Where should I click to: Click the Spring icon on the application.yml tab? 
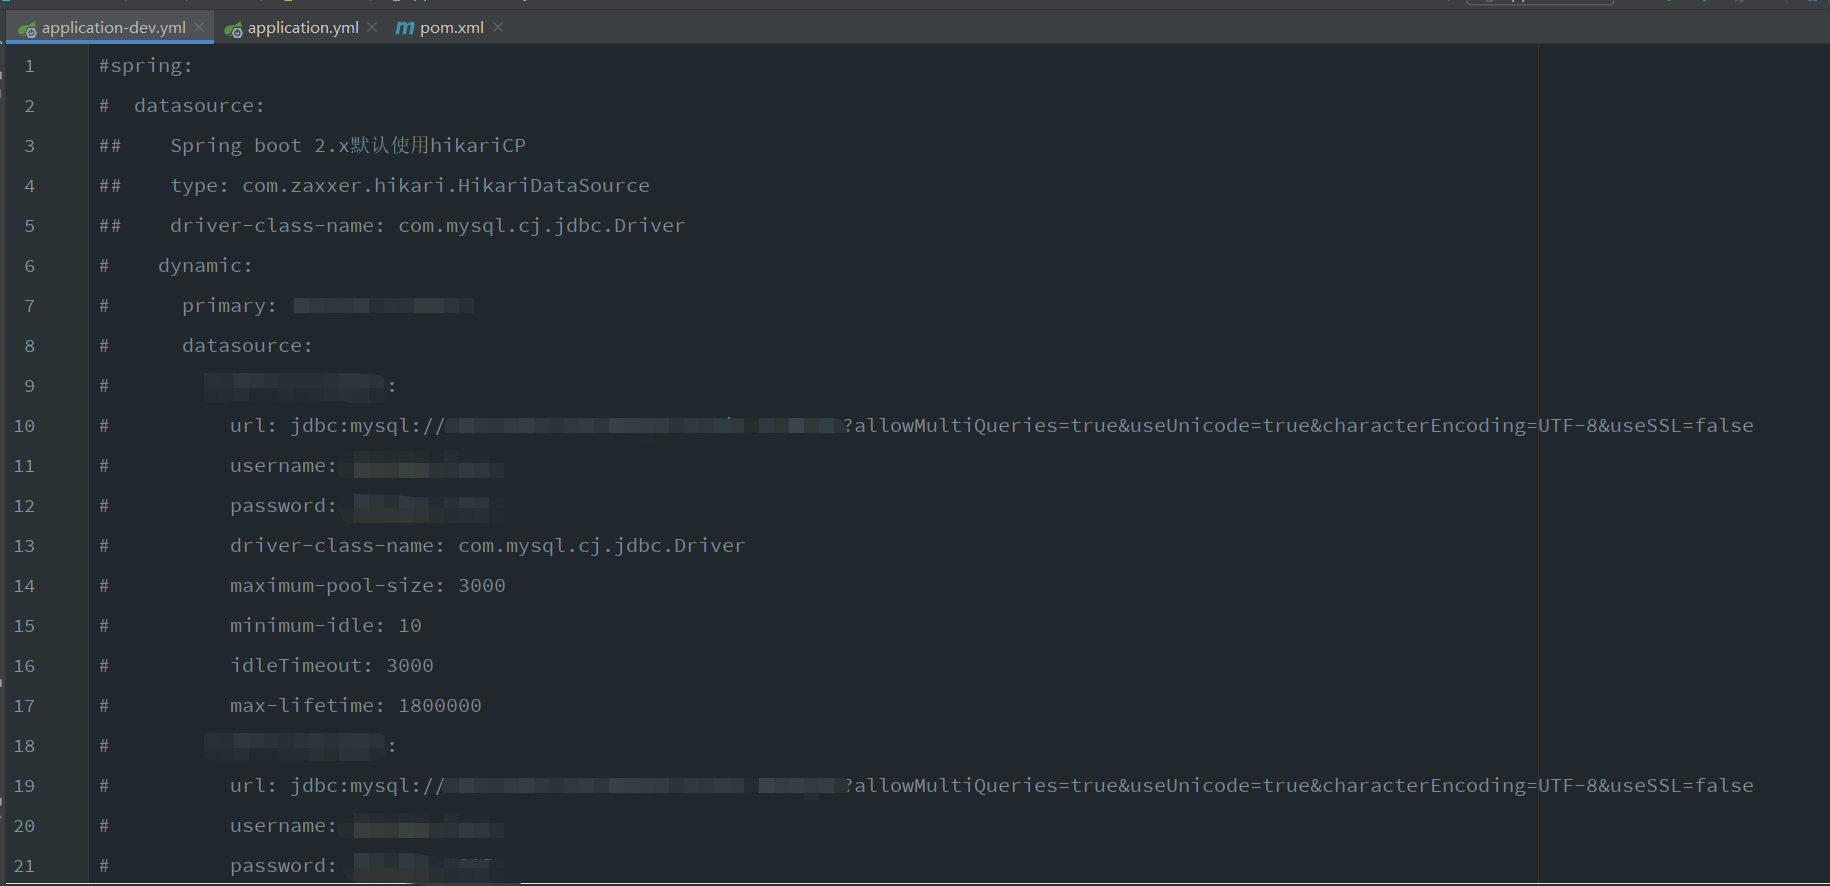pyautogui.click(x=233, y=27)
